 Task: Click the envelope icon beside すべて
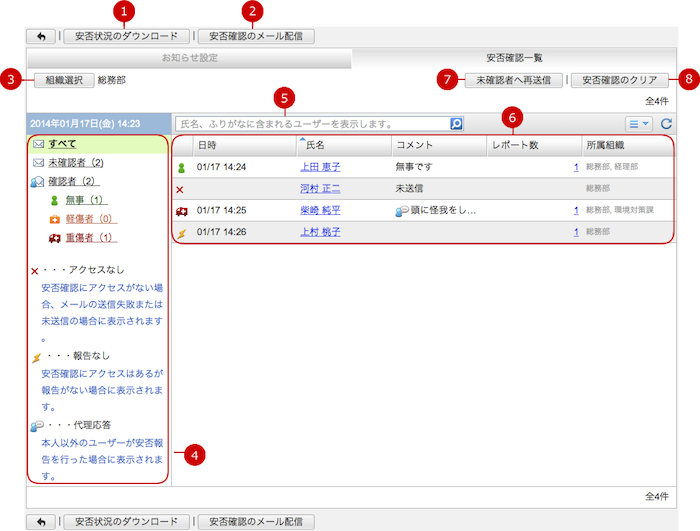tap(39, 144)
